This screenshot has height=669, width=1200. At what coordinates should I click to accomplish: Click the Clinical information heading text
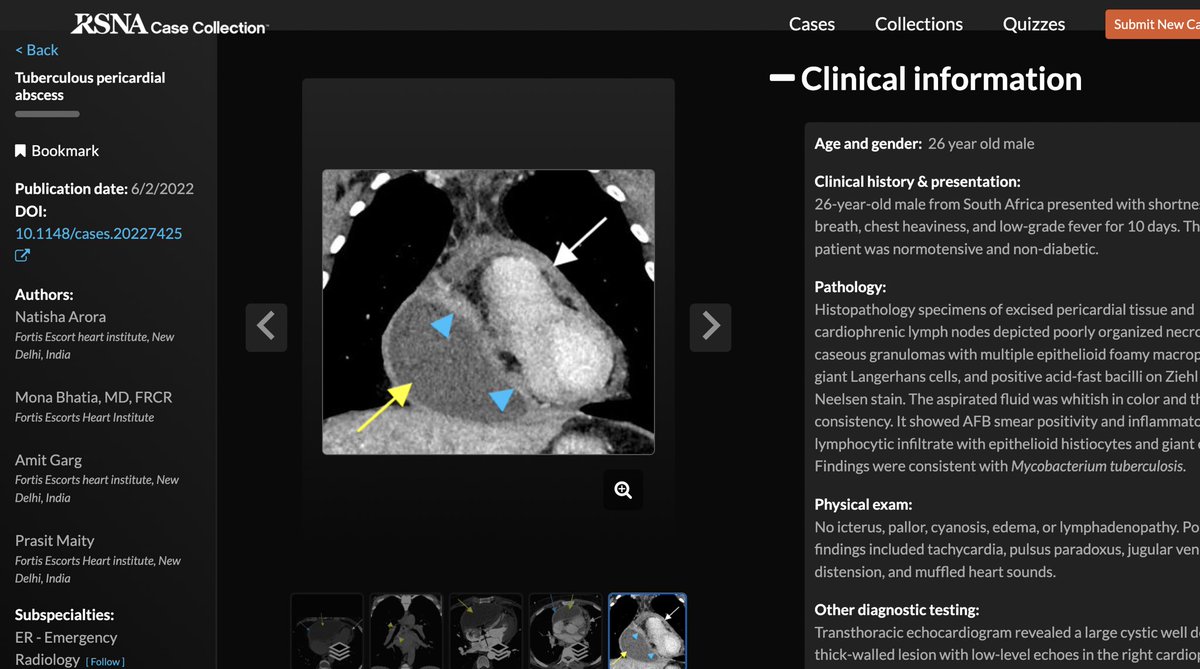tap(941, 78)
